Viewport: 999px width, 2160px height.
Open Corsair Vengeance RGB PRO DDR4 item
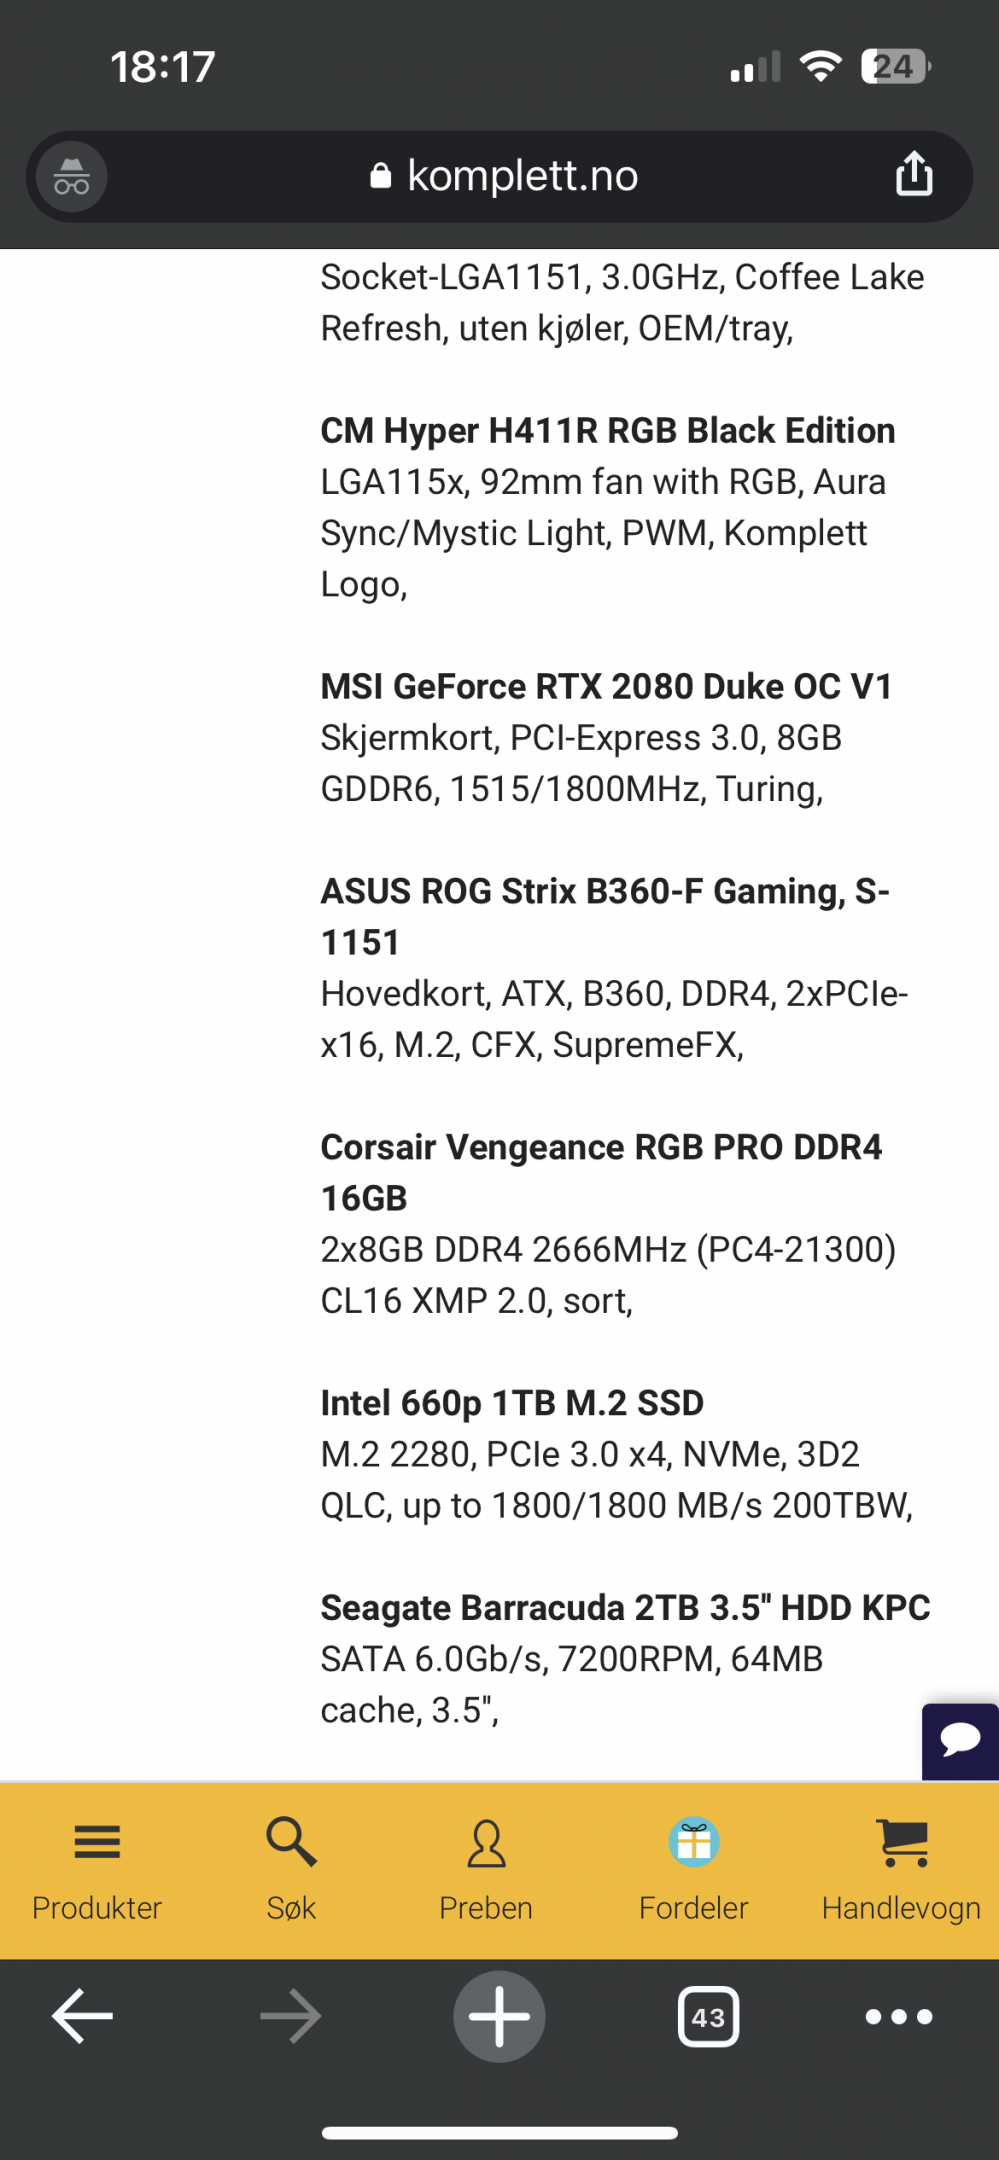pyautogui.click(x=601, y=1172)
